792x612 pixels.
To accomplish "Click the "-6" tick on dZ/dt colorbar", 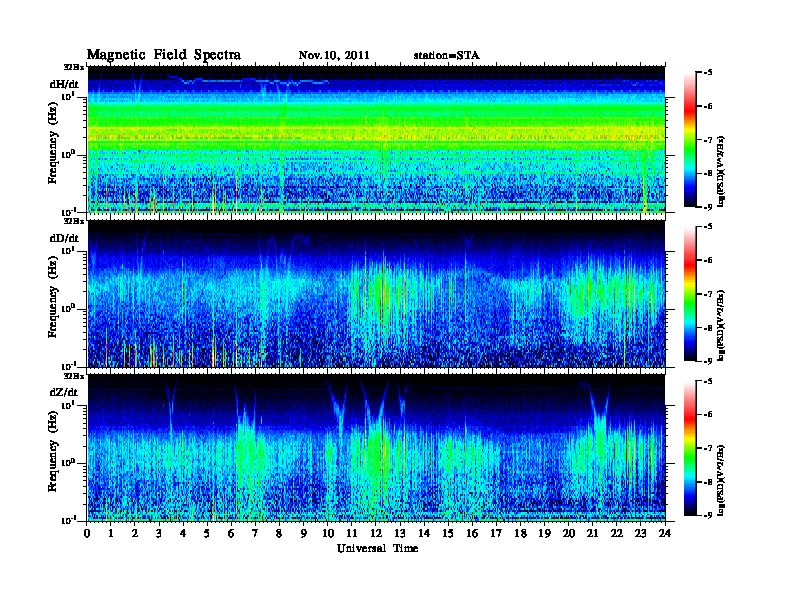I will click(x=707, y=415).
